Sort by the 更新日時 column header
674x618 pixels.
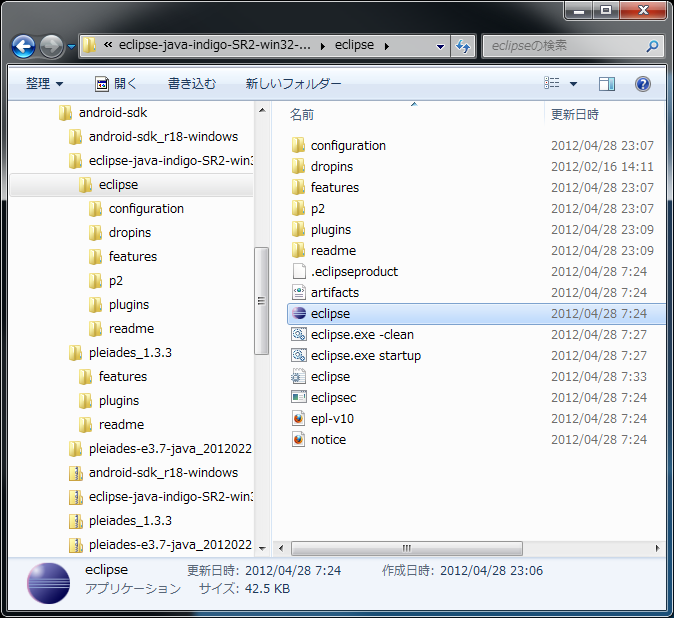pos(575,115)
